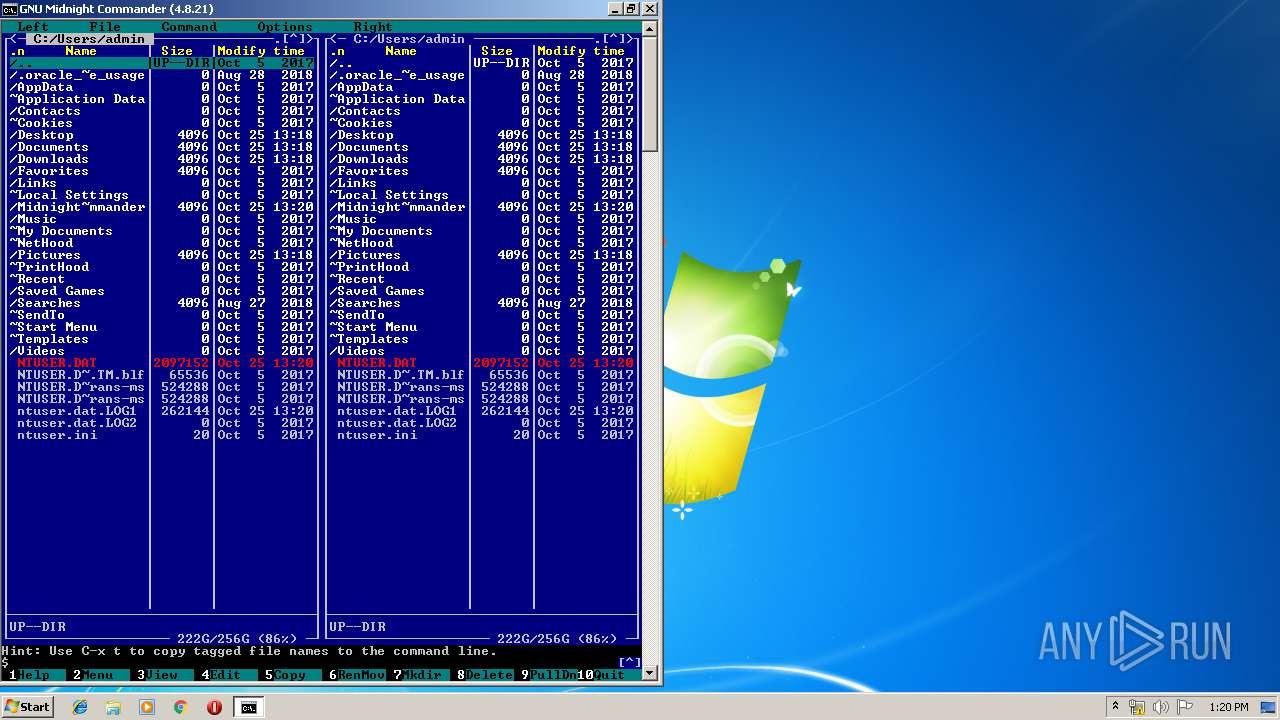Open Windows Media Player from taskbar
The width and height of the screenshot is (1280, 720).
point(147,707)
